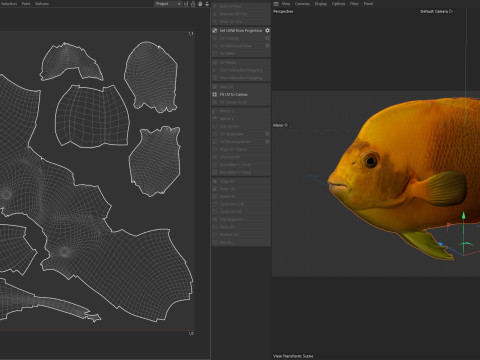Click the Copy UV command
Screen dimensions: 480x360
coord(241,181)
